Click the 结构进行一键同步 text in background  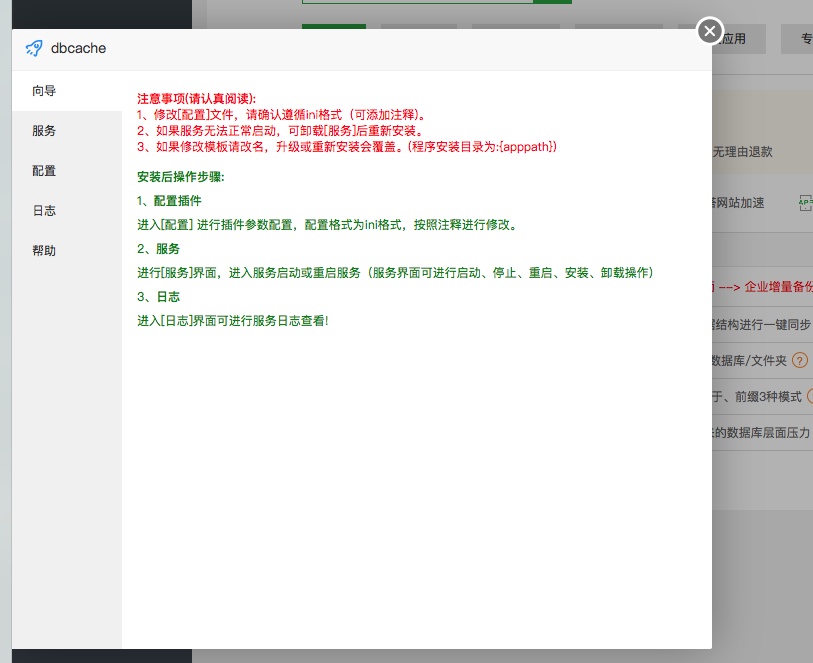pyautogui.click(x=762, y=325)
